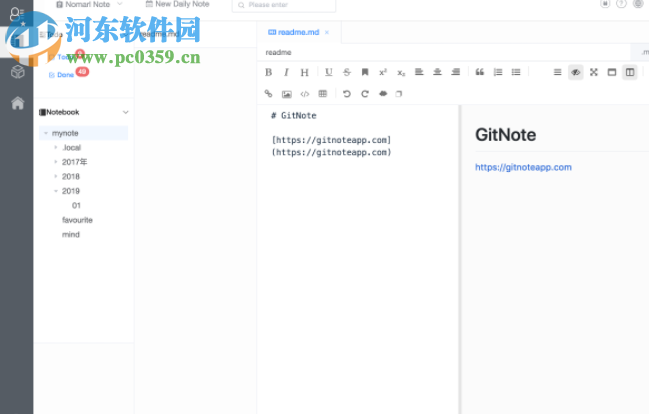
Task: Click the bookmark mark icon
Action: pyautogui.click(x=365, y=72)
